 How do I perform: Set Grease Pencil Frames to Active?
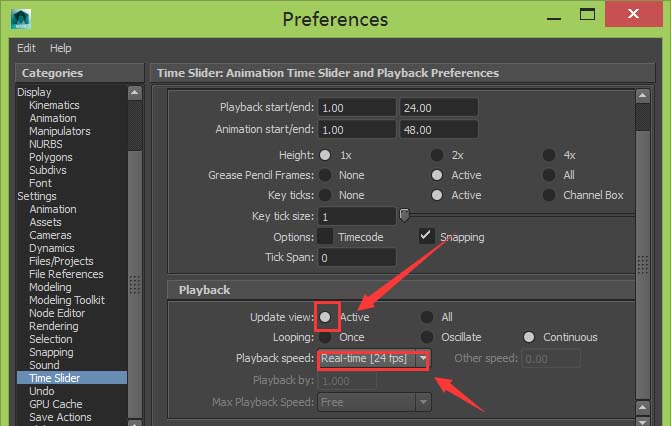(437, 175)
